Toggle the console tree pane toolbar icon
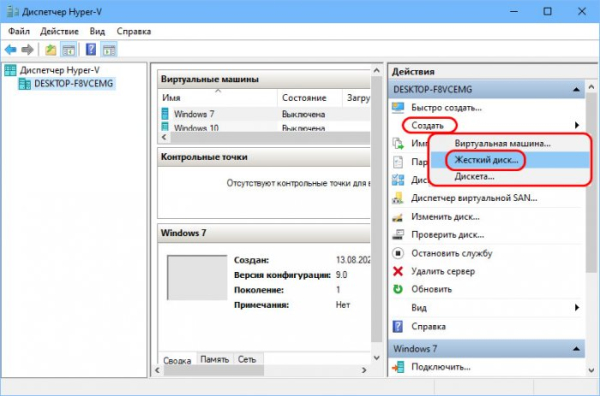Image resolution: width=600 pixels, height=396 pixels. pos(68,49)
